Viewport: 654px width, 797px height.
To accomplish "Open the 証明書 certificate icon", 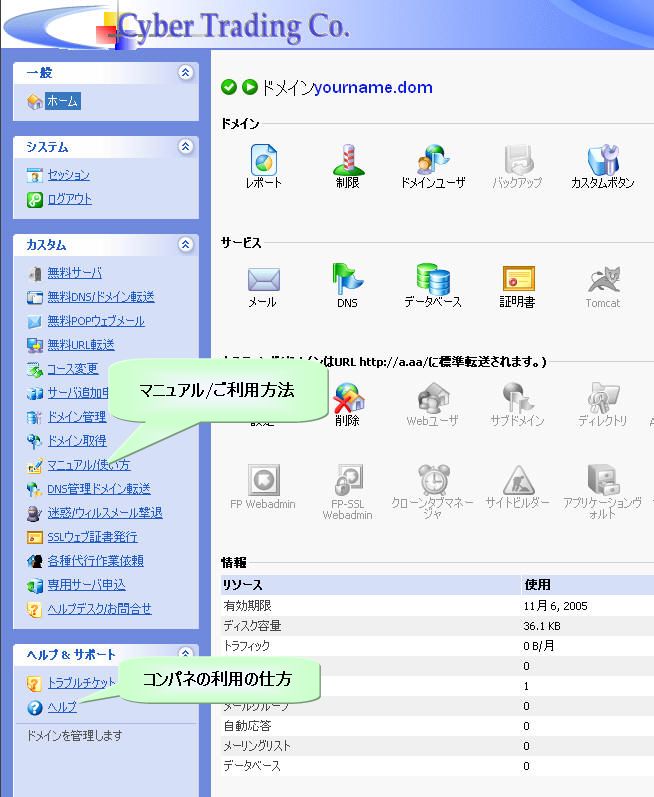I will pos(517,283).
